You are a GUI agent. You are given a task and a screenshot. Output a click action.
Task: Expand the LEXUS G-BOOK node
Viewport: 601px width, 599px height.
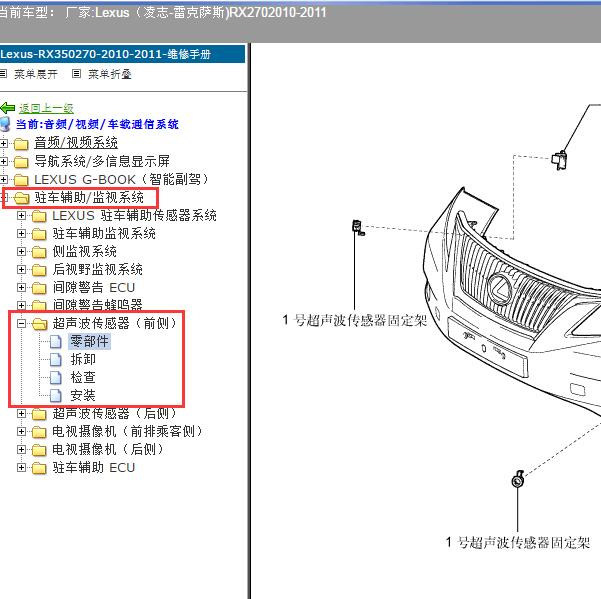[x=3, y=180]
